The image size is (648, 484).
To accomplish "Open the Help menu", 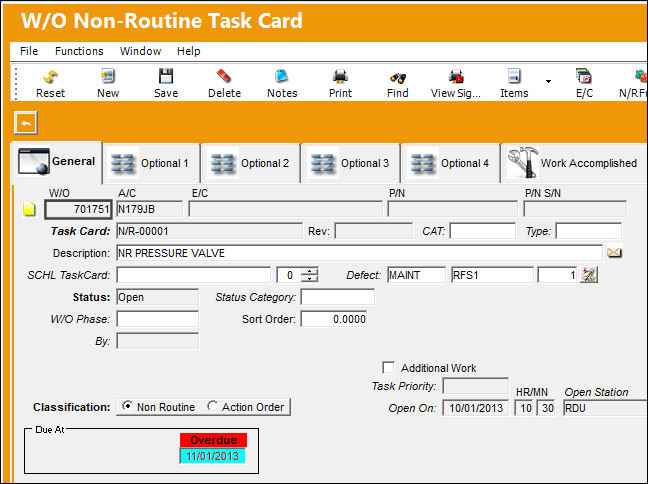I will pos(188,51).
